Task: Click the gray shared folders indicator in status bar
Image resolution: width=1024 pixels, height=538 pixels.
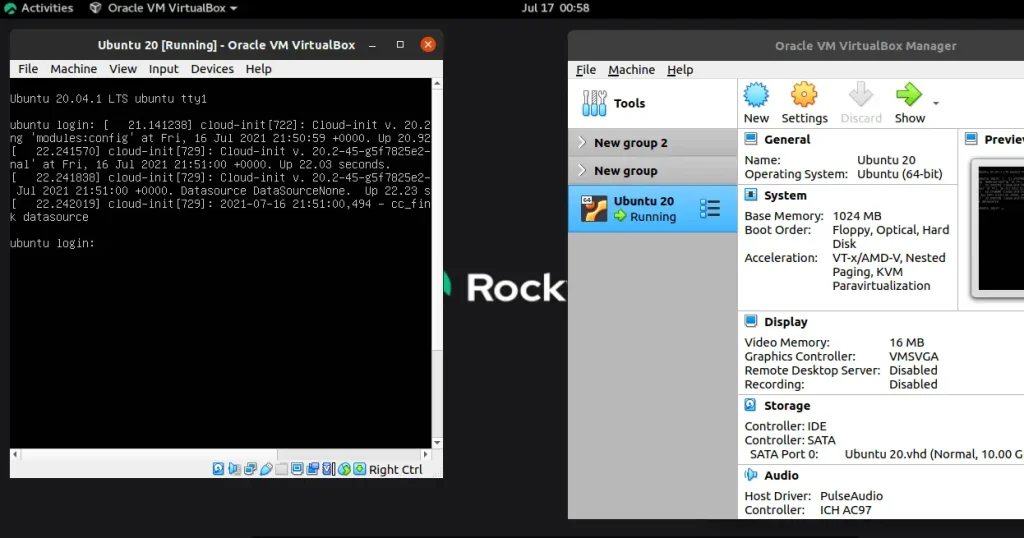Action: pyautogui.click(x=281, y=469)
